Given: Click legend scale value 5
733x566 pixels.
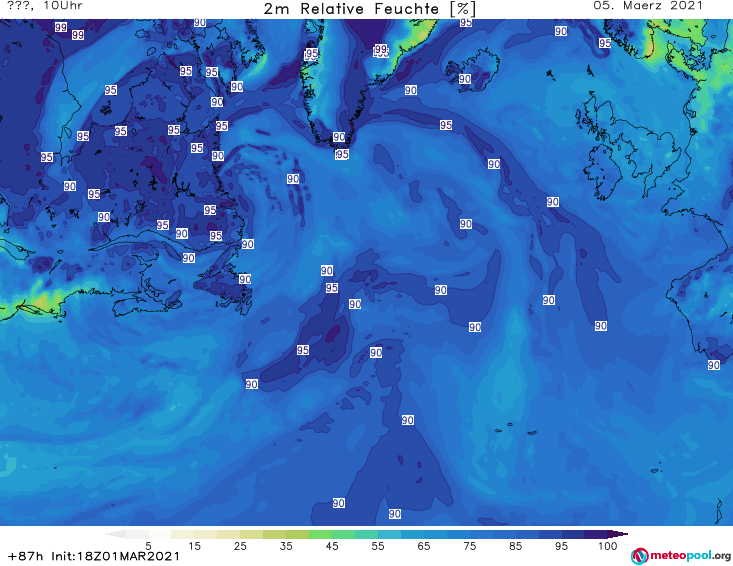Looking at the screenshot, I should click(148, 546).
